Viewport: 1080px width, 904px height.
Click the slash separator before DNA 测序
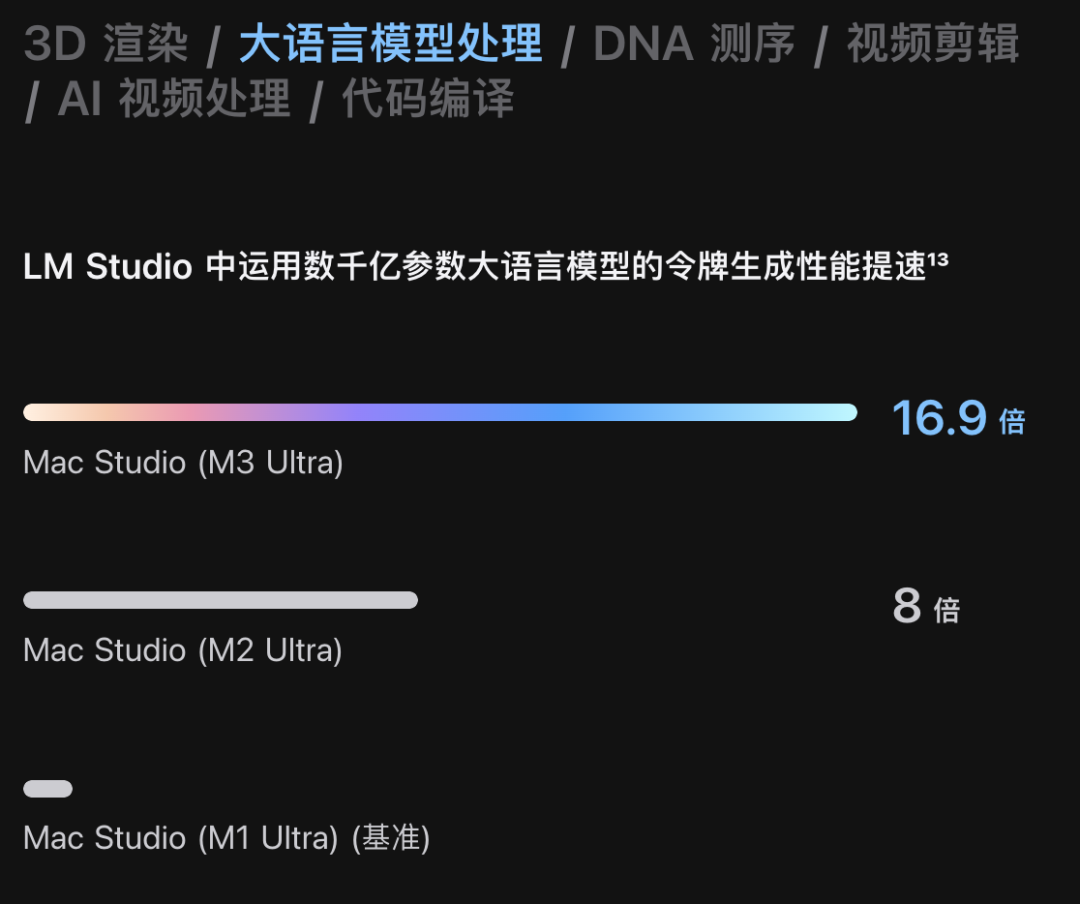click(x=568, y=46)
